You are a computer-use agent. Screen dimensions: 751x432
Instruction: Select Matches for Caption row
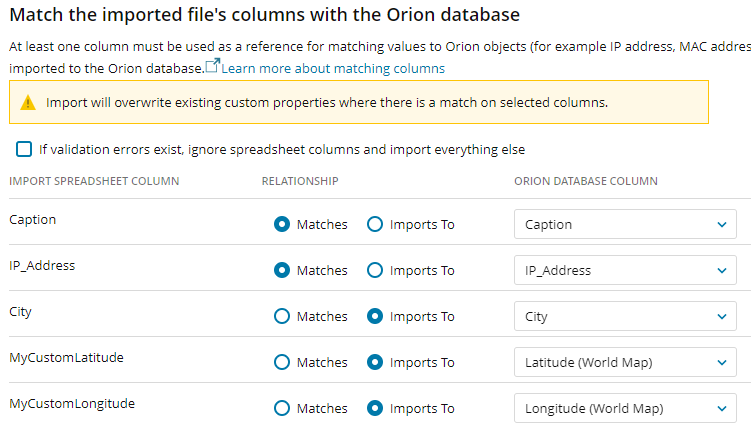[282, 224]
